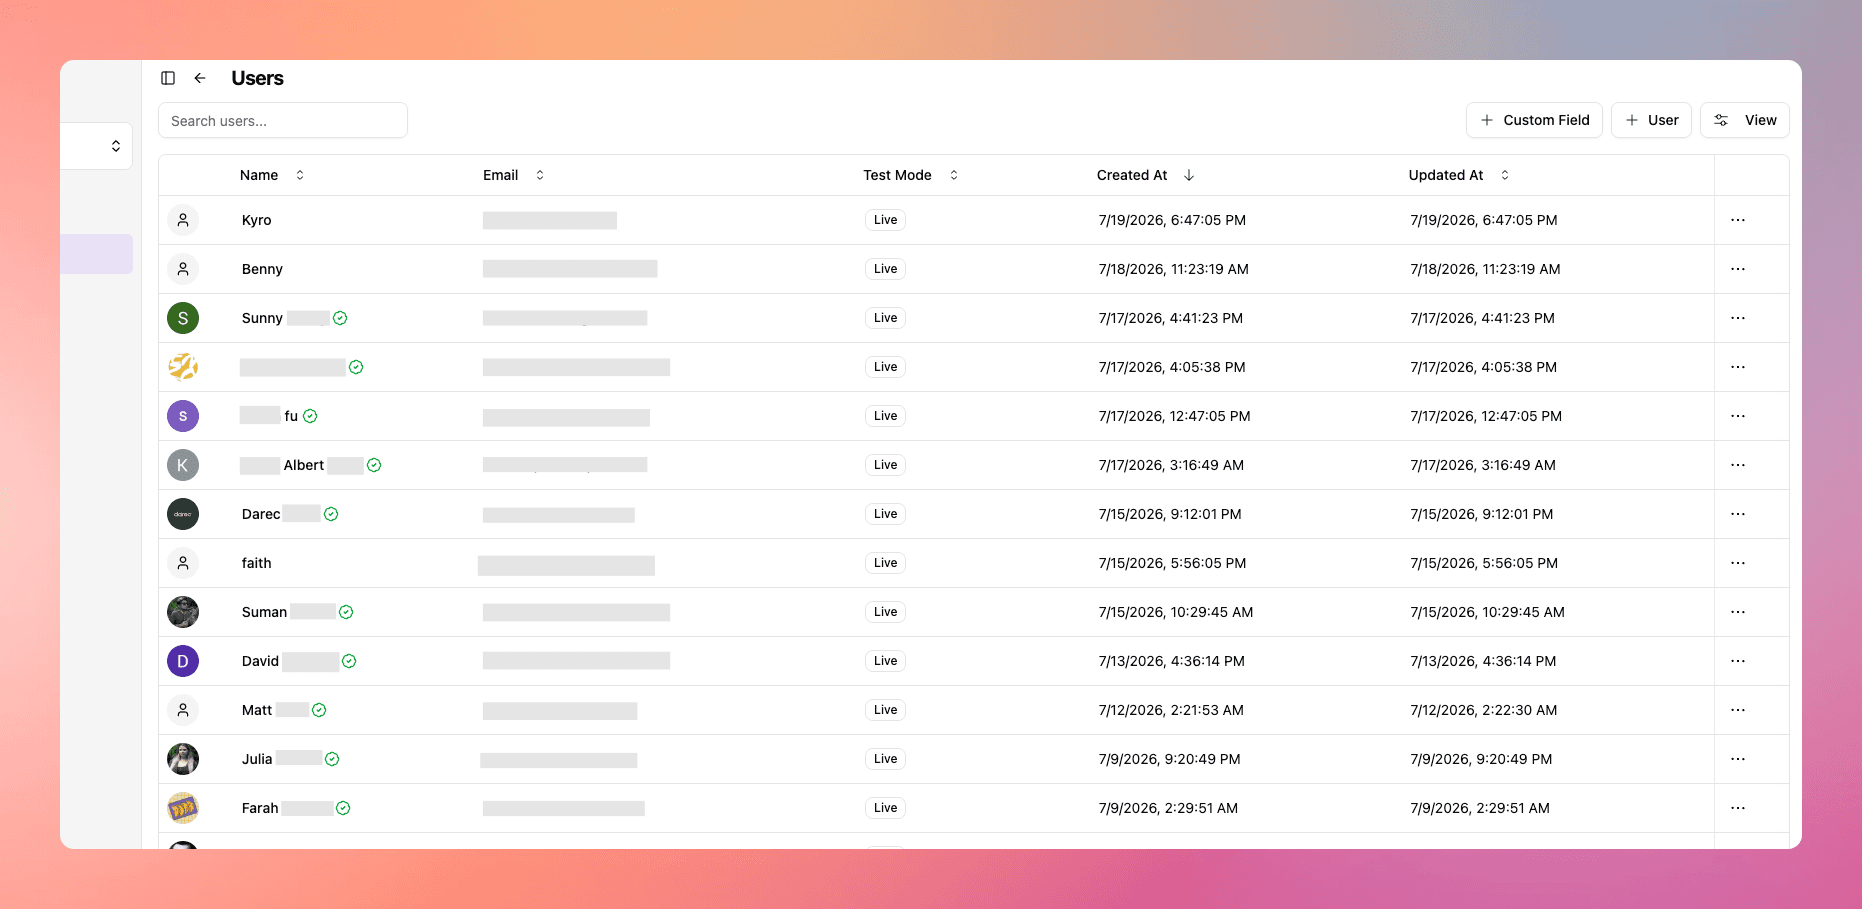Viewport: 1862px width, 909px height.
Task: Click the verified checkmark next to Sunny
Action: click(340, 318)
